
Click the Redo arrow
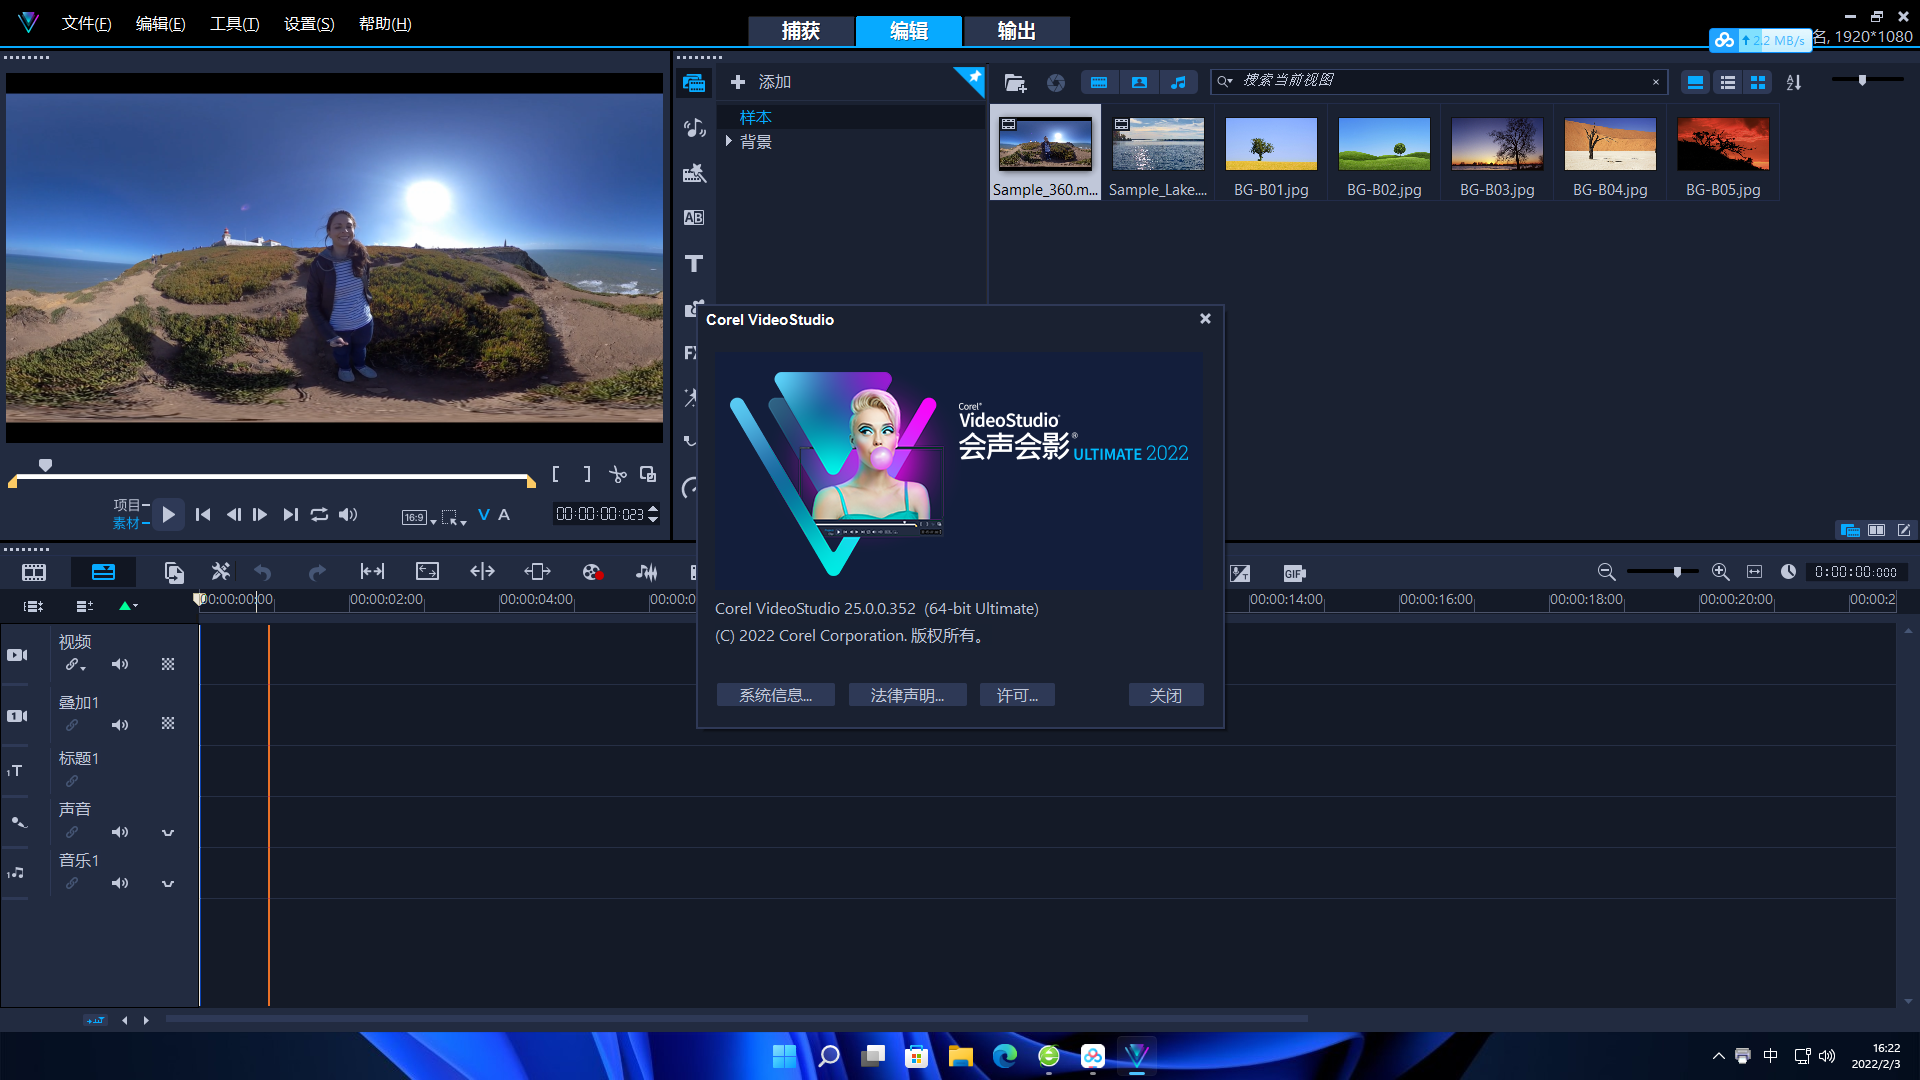[317, 572]
